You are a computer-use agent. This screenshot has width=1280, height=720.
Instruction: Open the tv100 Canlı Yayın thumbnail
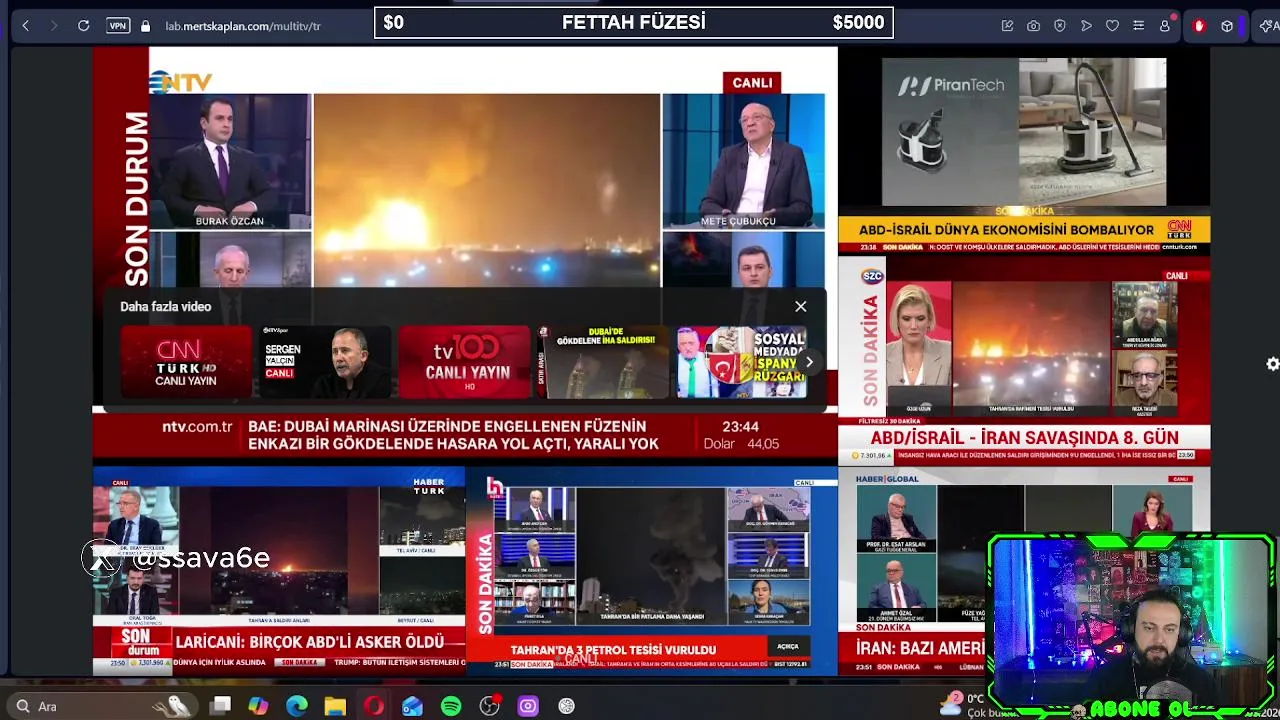(464, 362)
